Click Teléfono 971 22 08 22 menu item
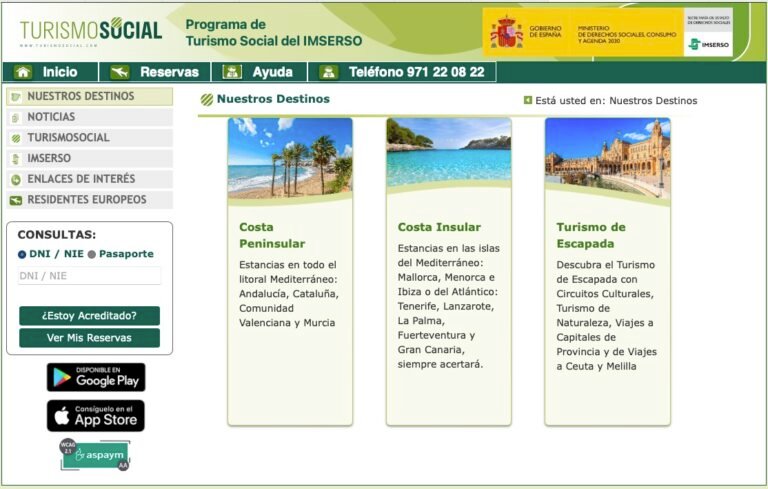The width and height of the screenshot is (768, 489). [x=402, y=72]
